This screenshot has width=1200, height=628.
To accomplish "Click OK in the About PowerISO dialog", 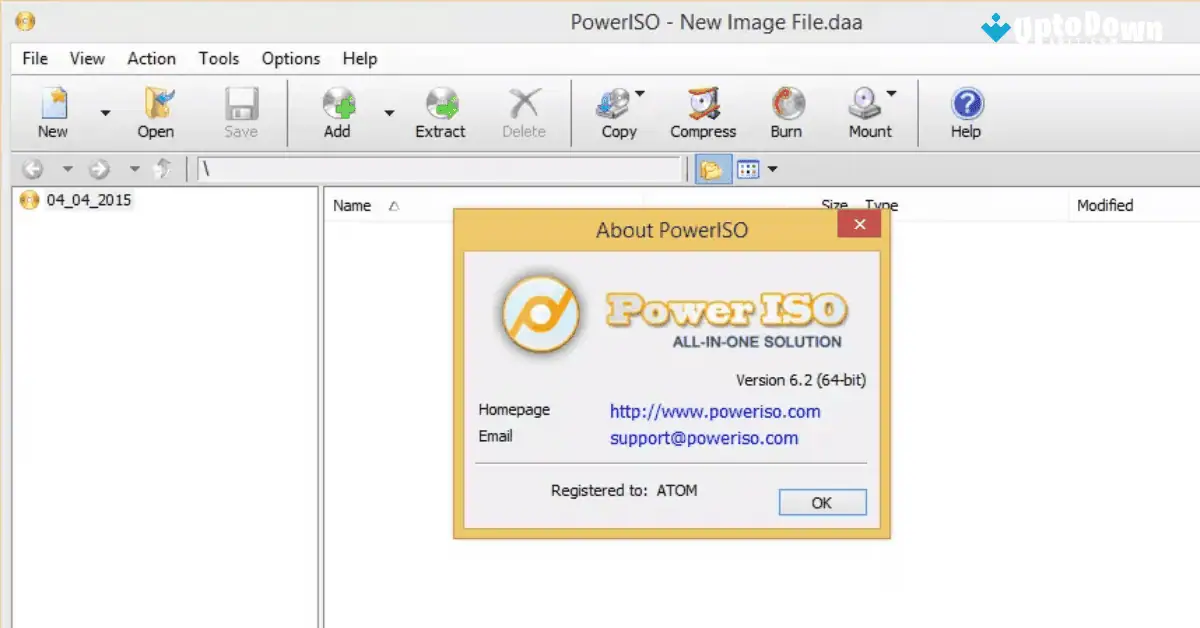I will [821, 502].
